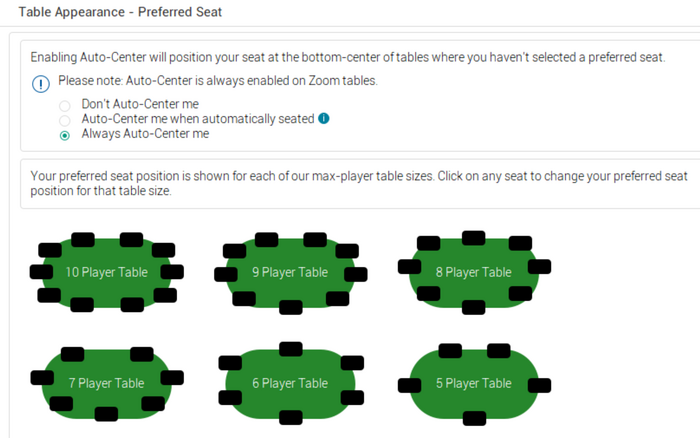Select bottom-center seat on 5 Player Table

(x=475, y=417)
